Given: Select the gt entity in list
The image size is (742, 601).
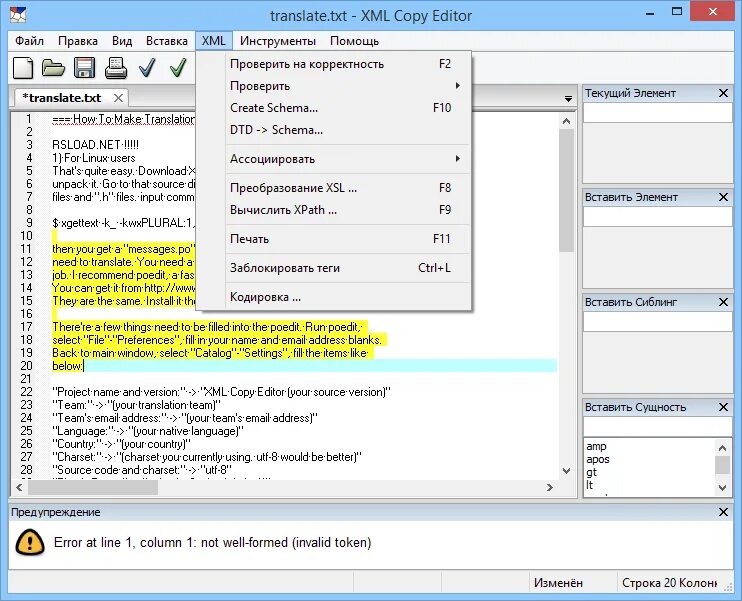Looking at the screenshot, I should tap(592, 472).
